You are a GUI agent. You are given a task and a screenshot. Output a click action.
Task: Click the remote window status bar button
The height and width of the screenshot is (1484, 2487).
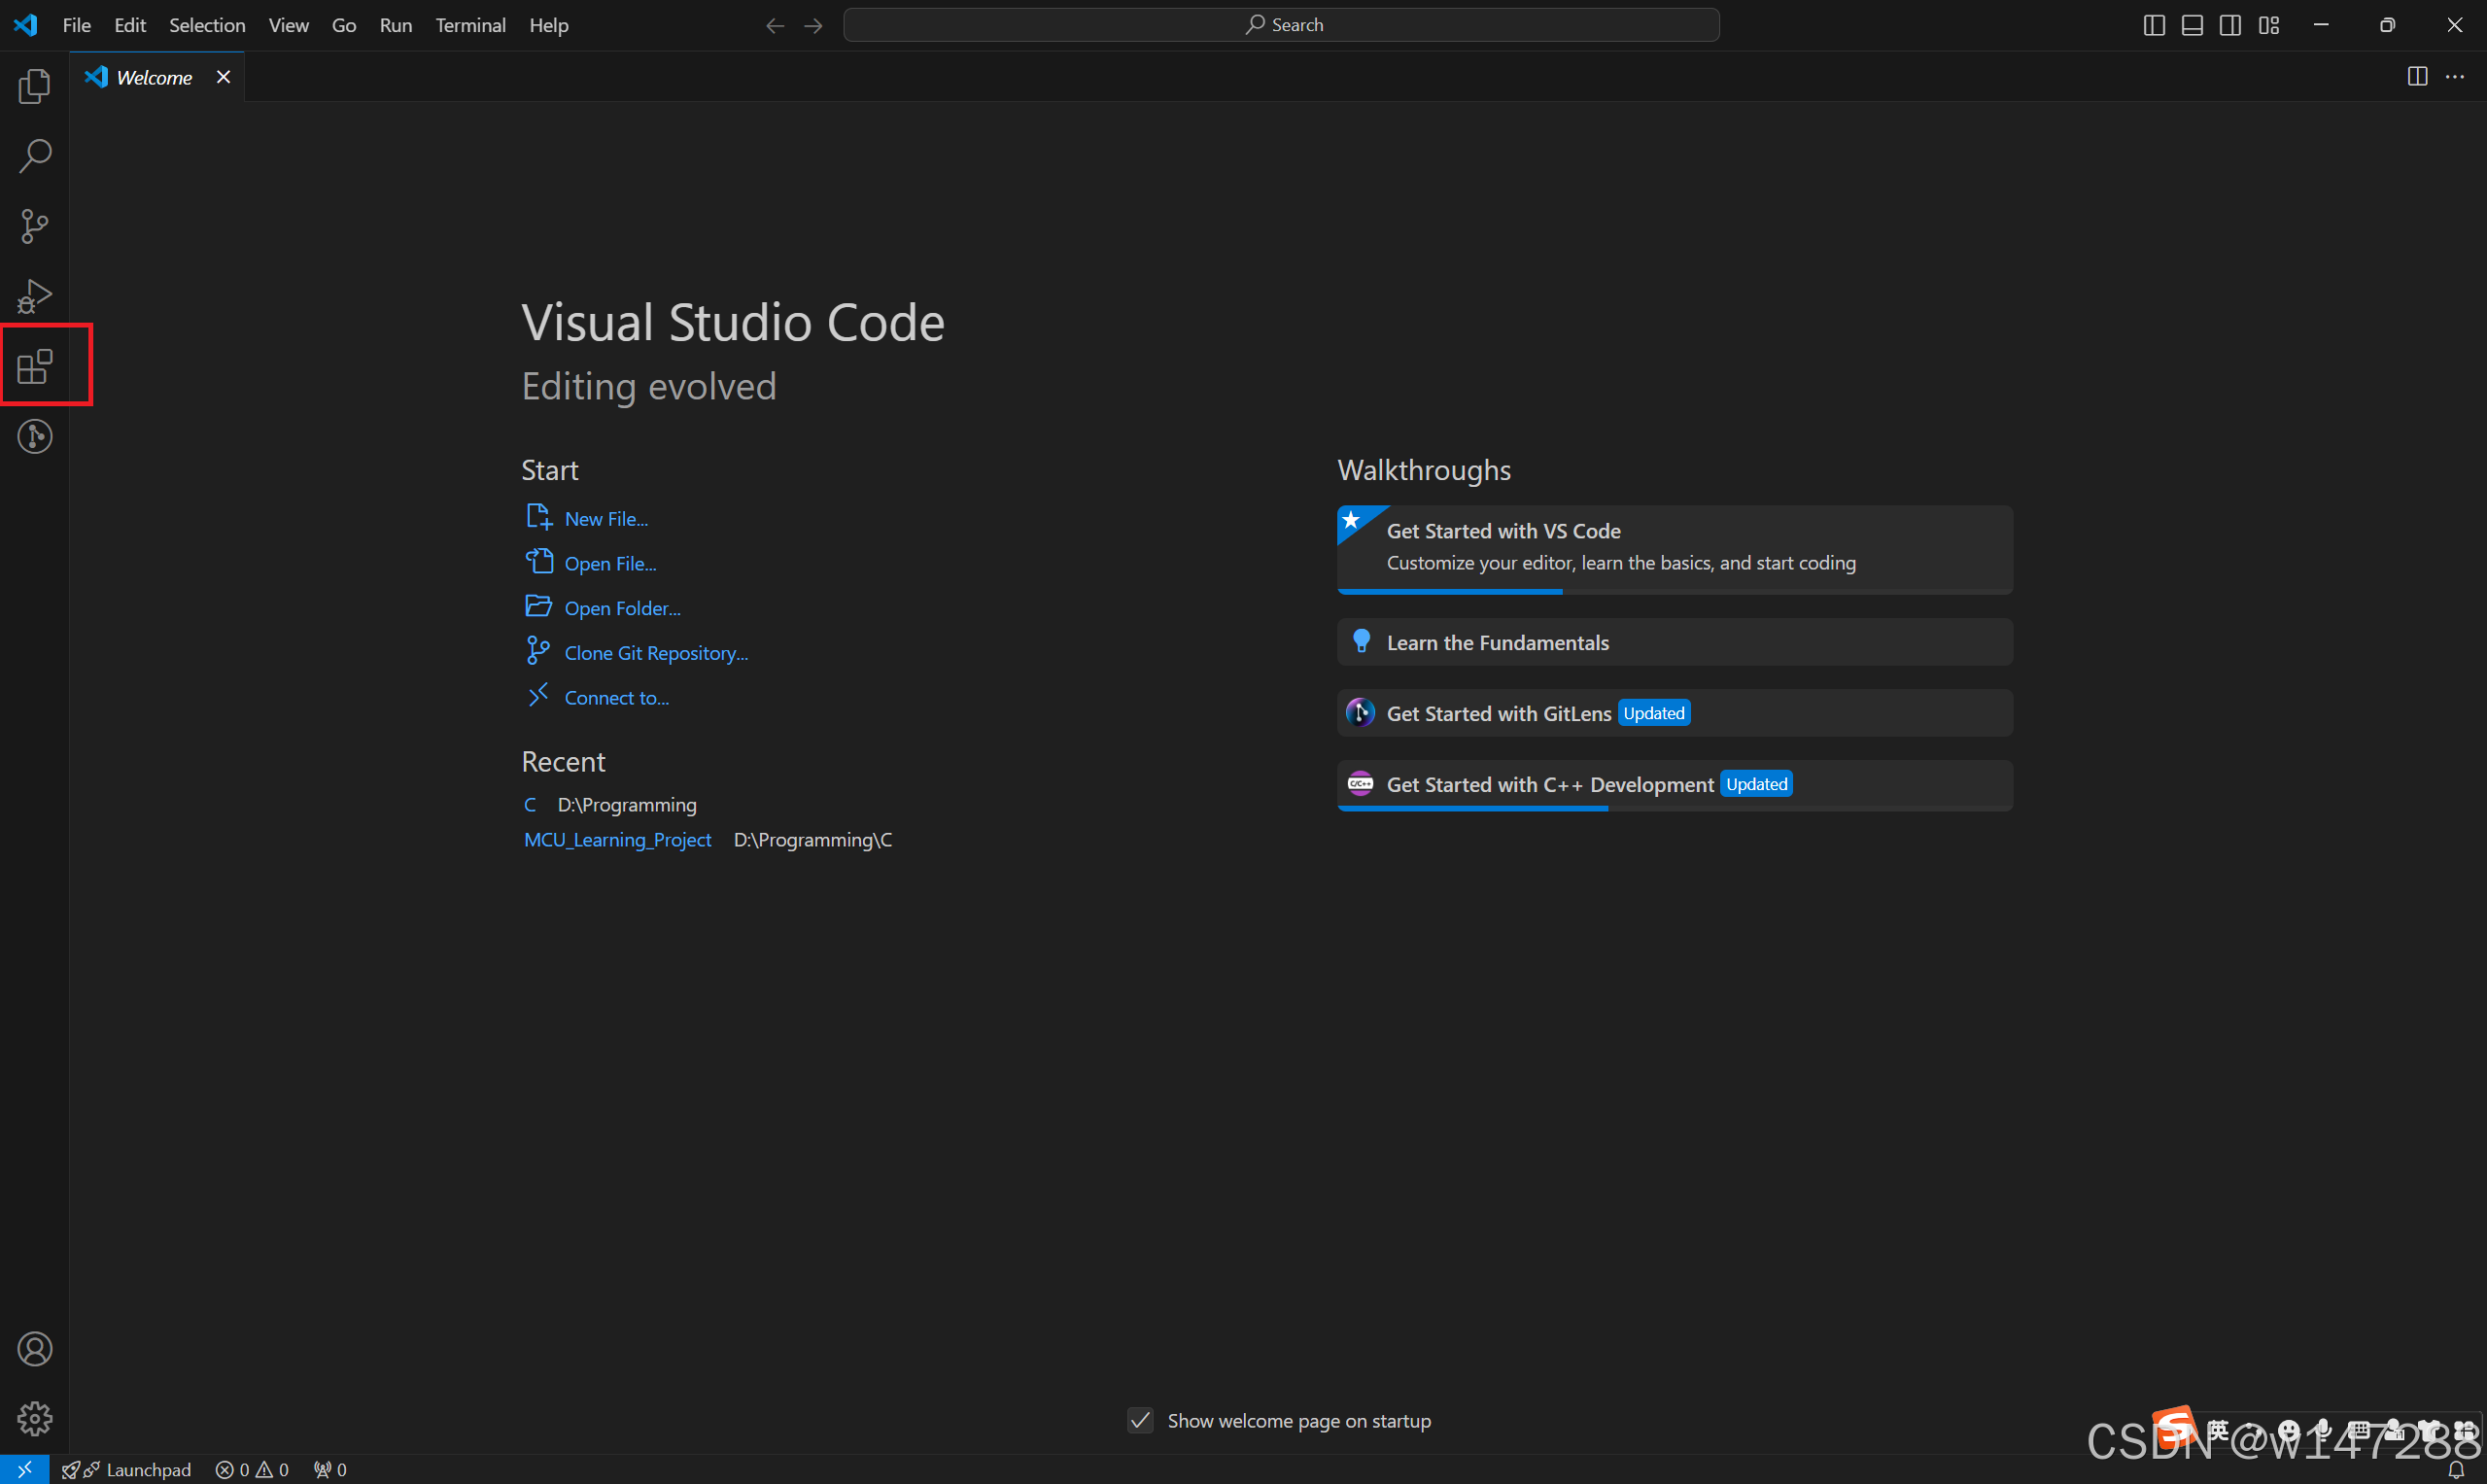tap(24, 1469)
